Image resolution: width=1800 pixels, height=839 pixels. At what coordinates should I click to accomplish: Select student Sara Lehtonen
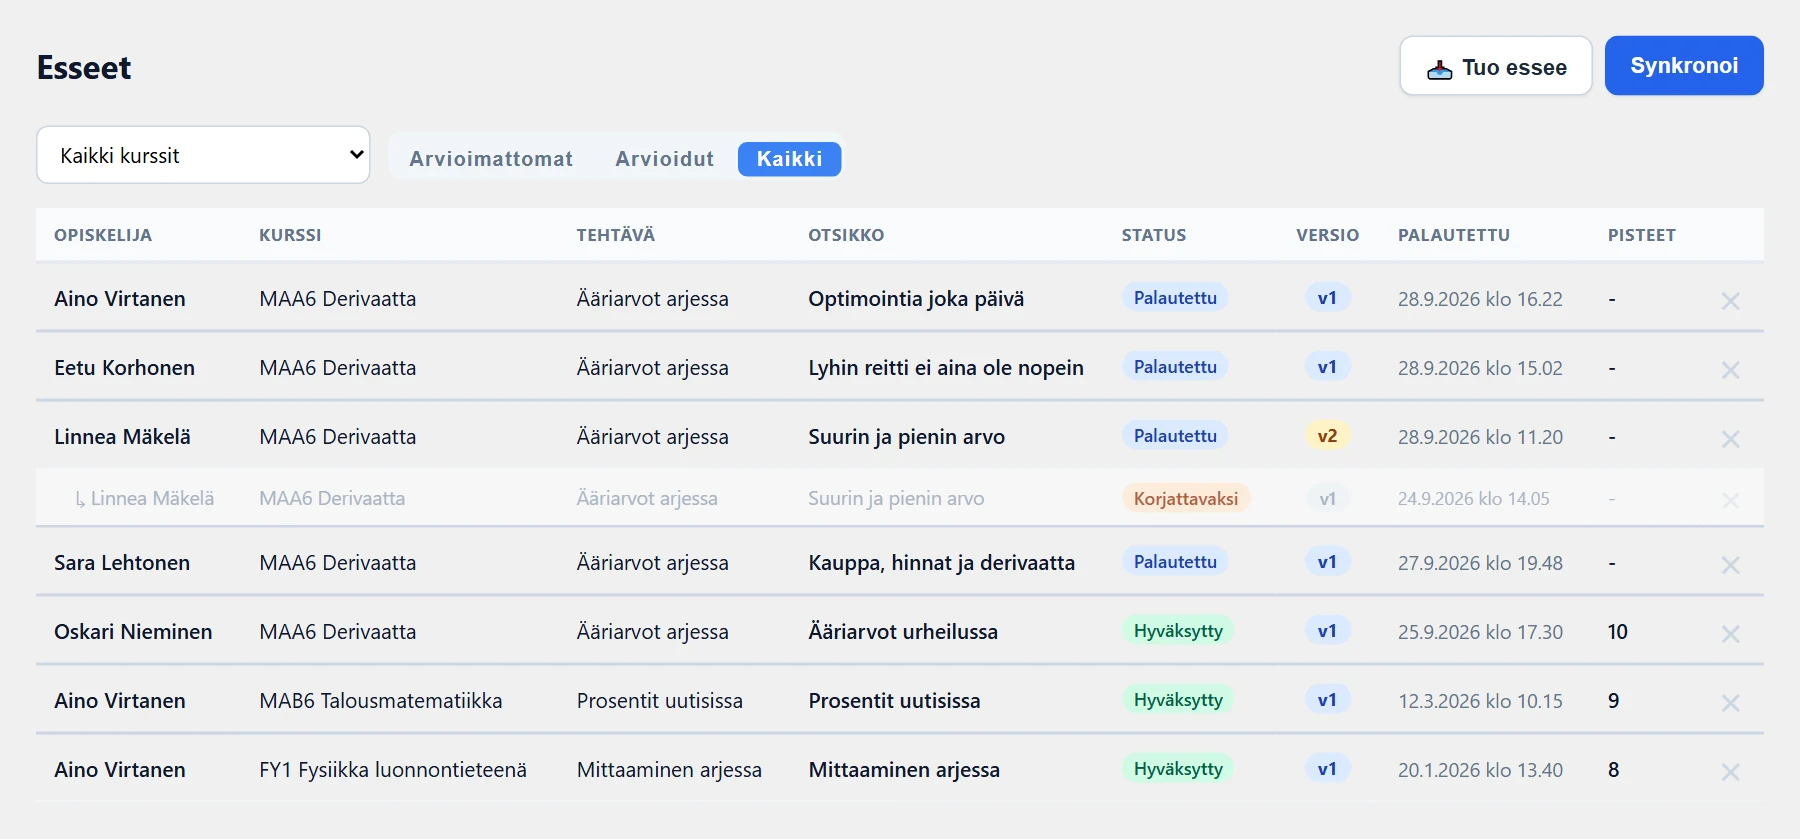coord(122,563)
